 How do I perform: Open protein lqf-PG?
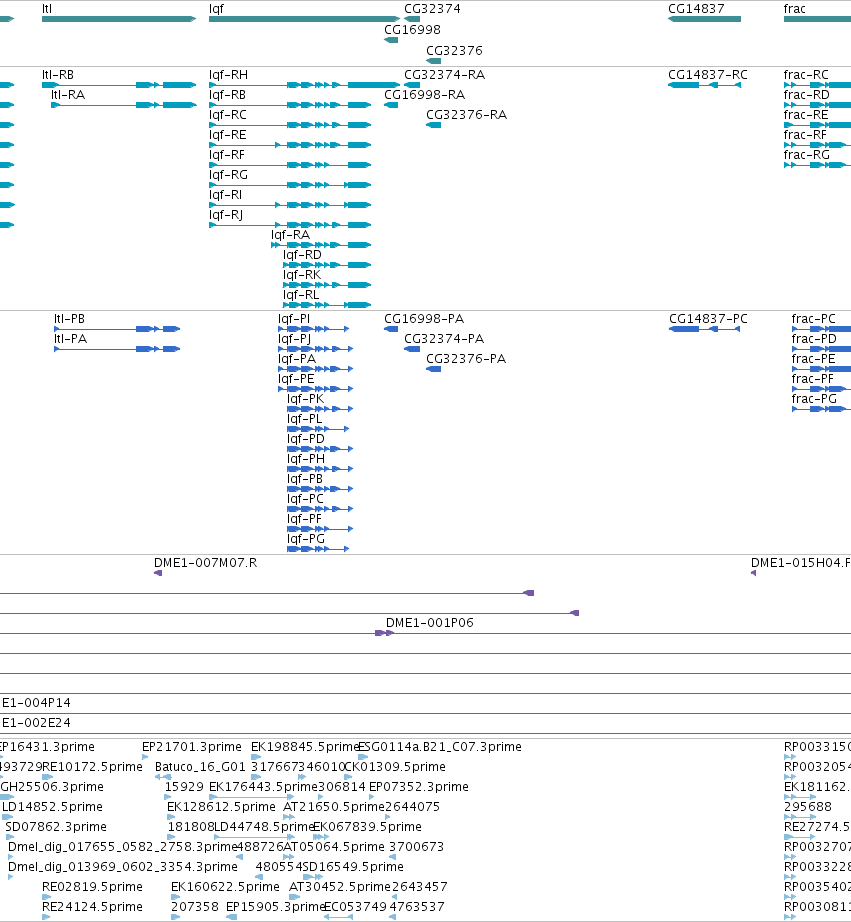306,539
